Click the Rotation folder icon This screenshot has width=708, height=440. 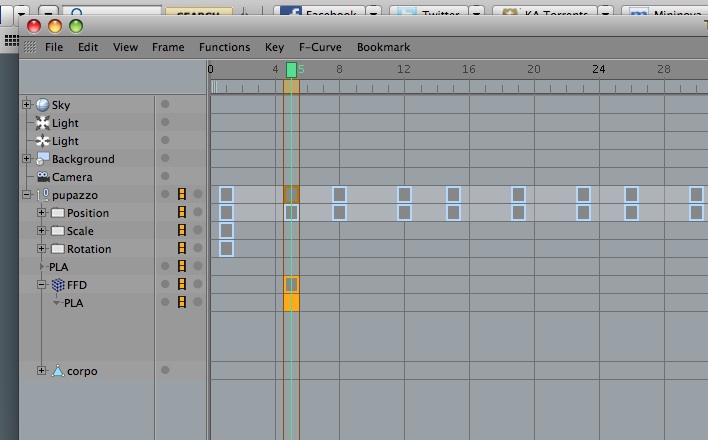58,249
